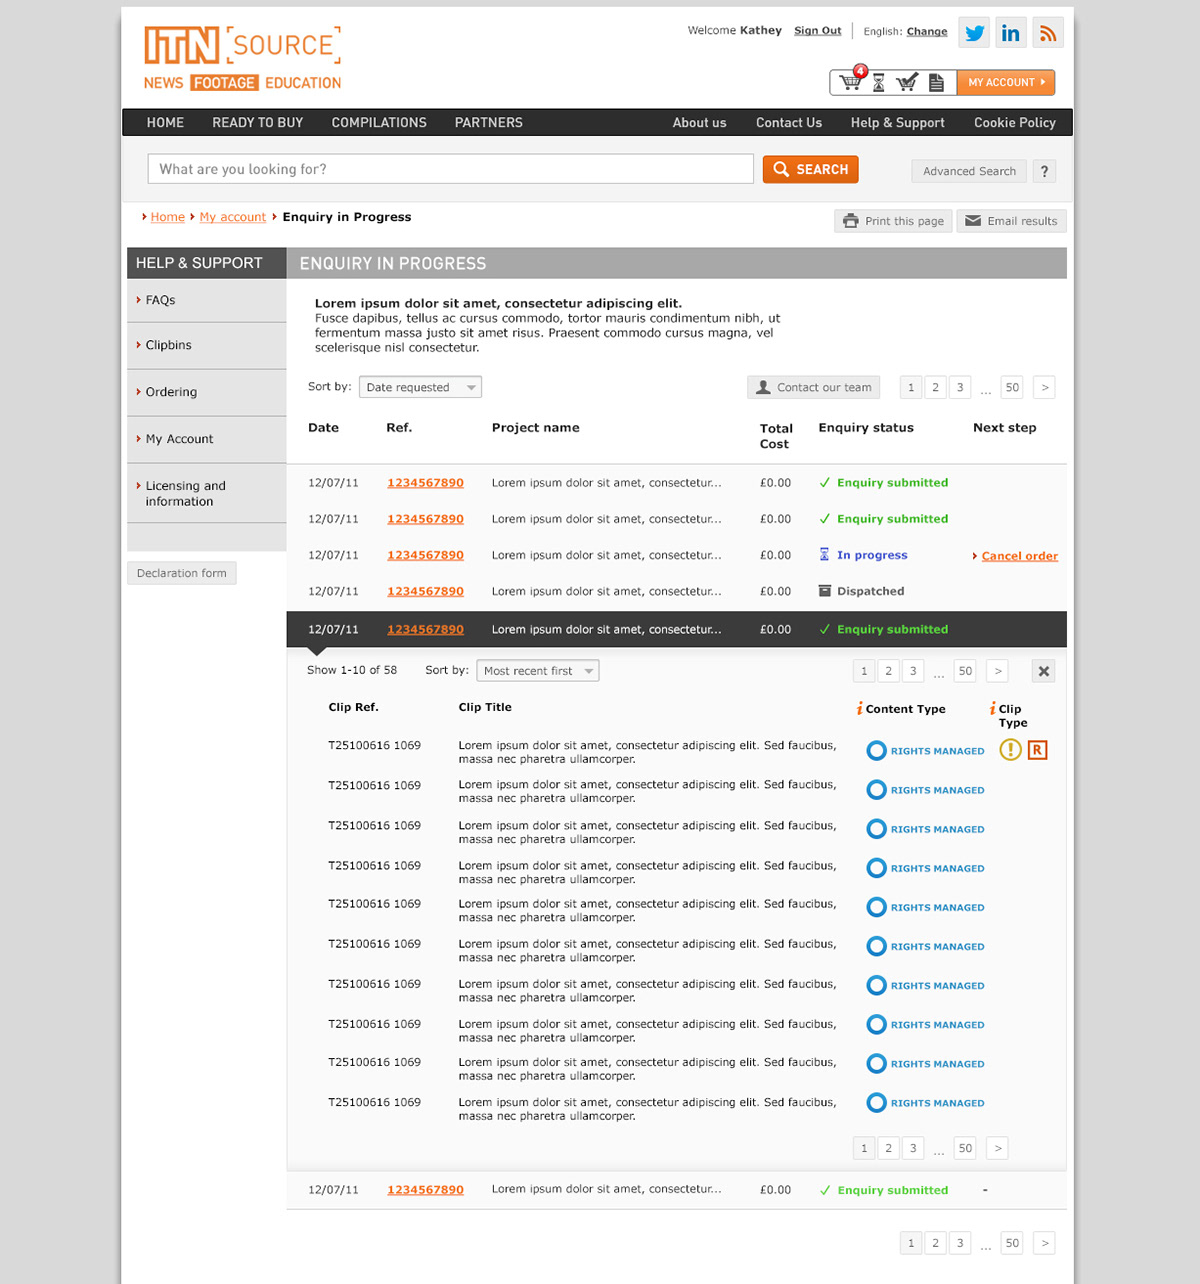1200x1284 pixels.
Task: Click the orange R clip type icon
Action: pyautogui.click(x=1037, y=749)
